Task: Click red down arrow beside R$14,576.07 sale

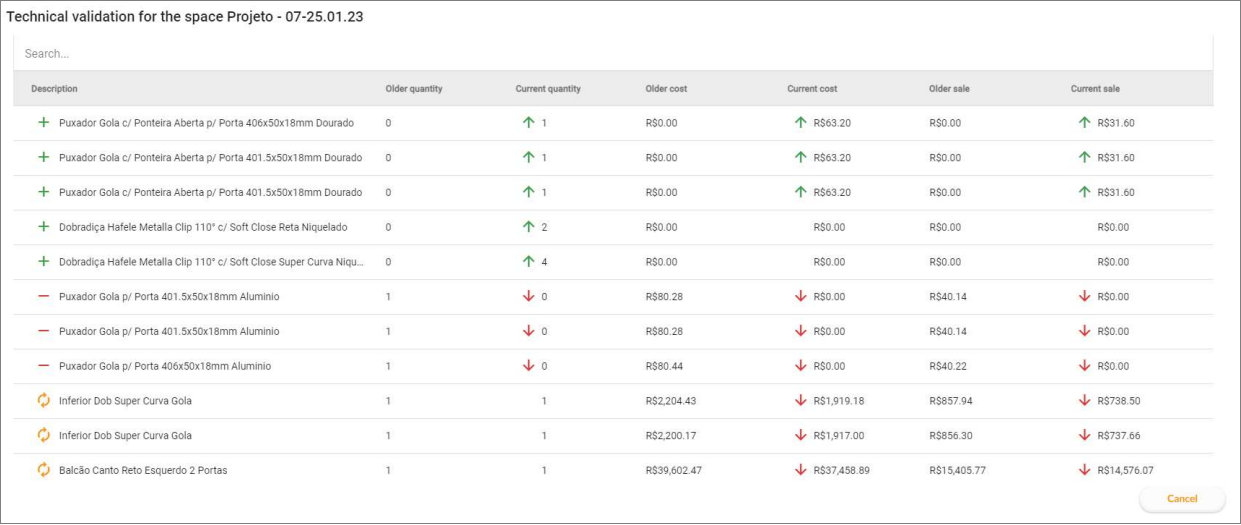Action: tap(1084, 470)
